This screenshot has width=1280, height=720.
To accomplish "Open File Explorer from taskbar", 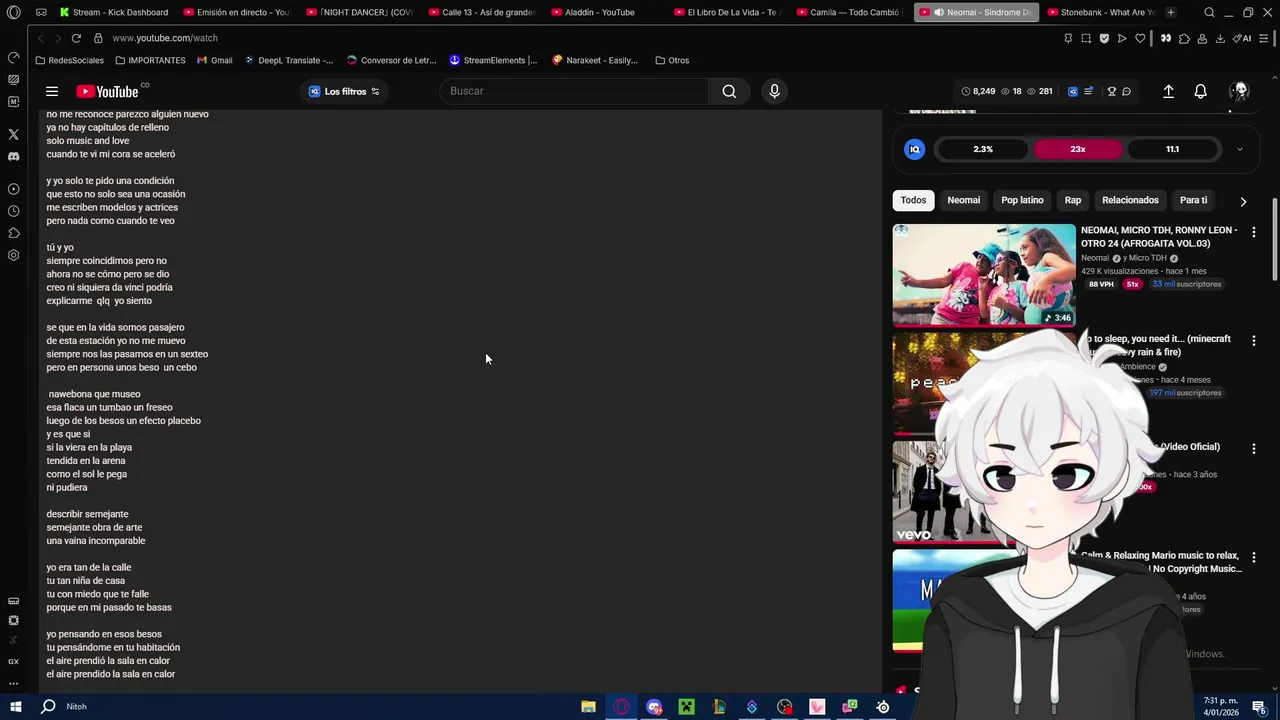I will click(x=589, y=707).
